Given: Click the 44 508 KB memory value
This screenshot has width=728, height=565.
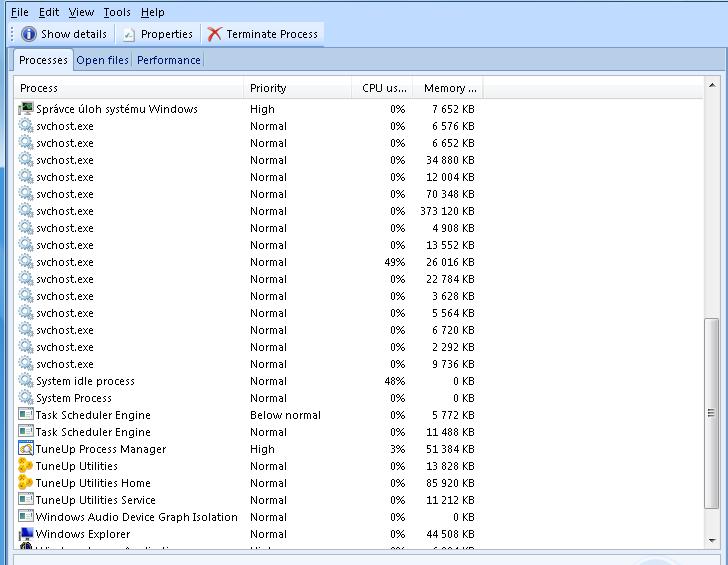Looking at the screenshot, I should pyautogui.click(x=450, y=534).
